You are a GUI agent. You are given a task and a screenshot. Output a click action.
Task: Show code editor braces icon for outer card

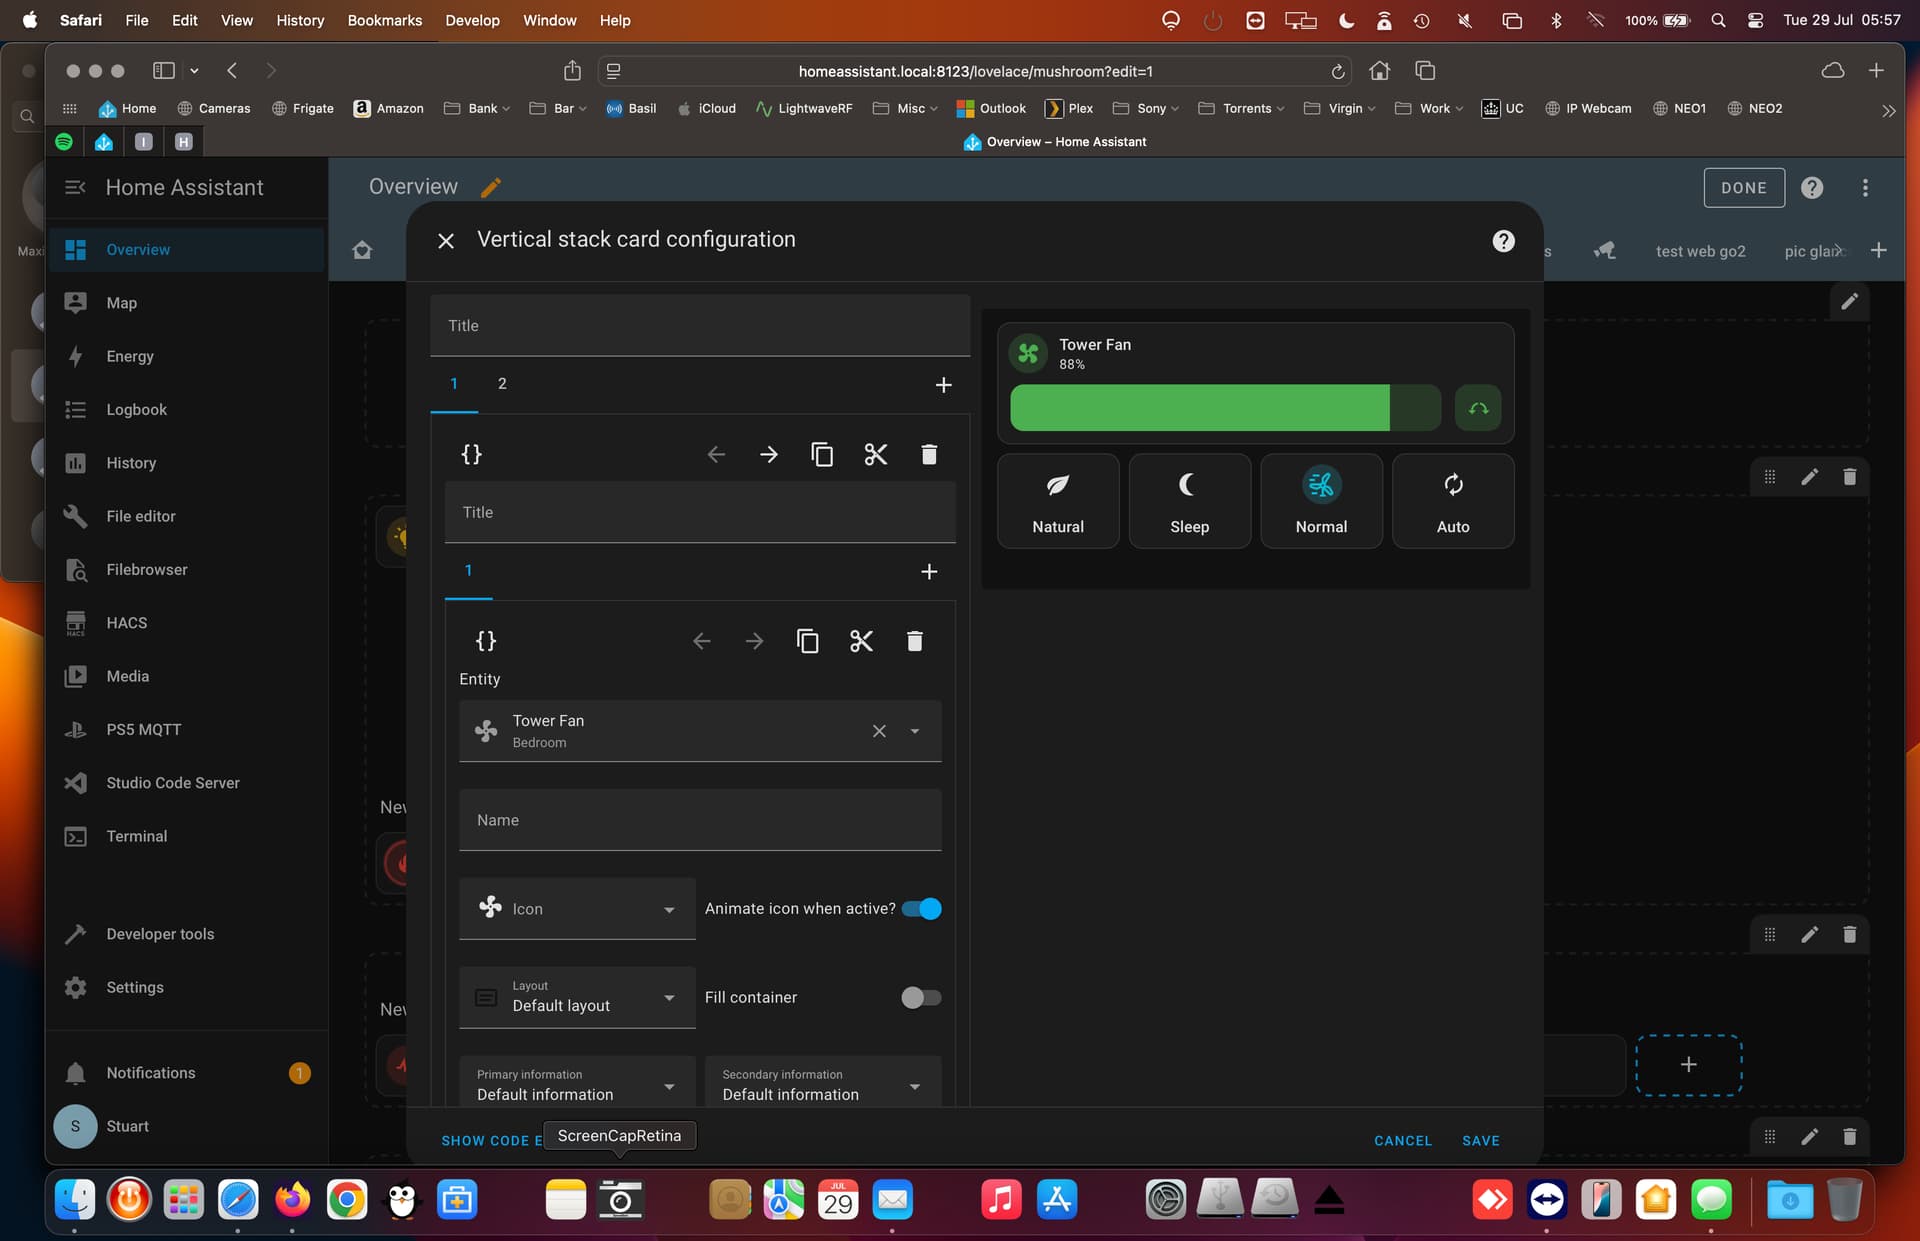471,454
